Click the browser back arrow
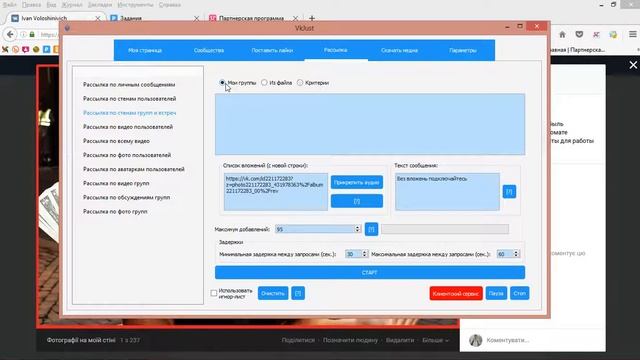The height and width of the screenshot is (360, 640). (10, 34)
